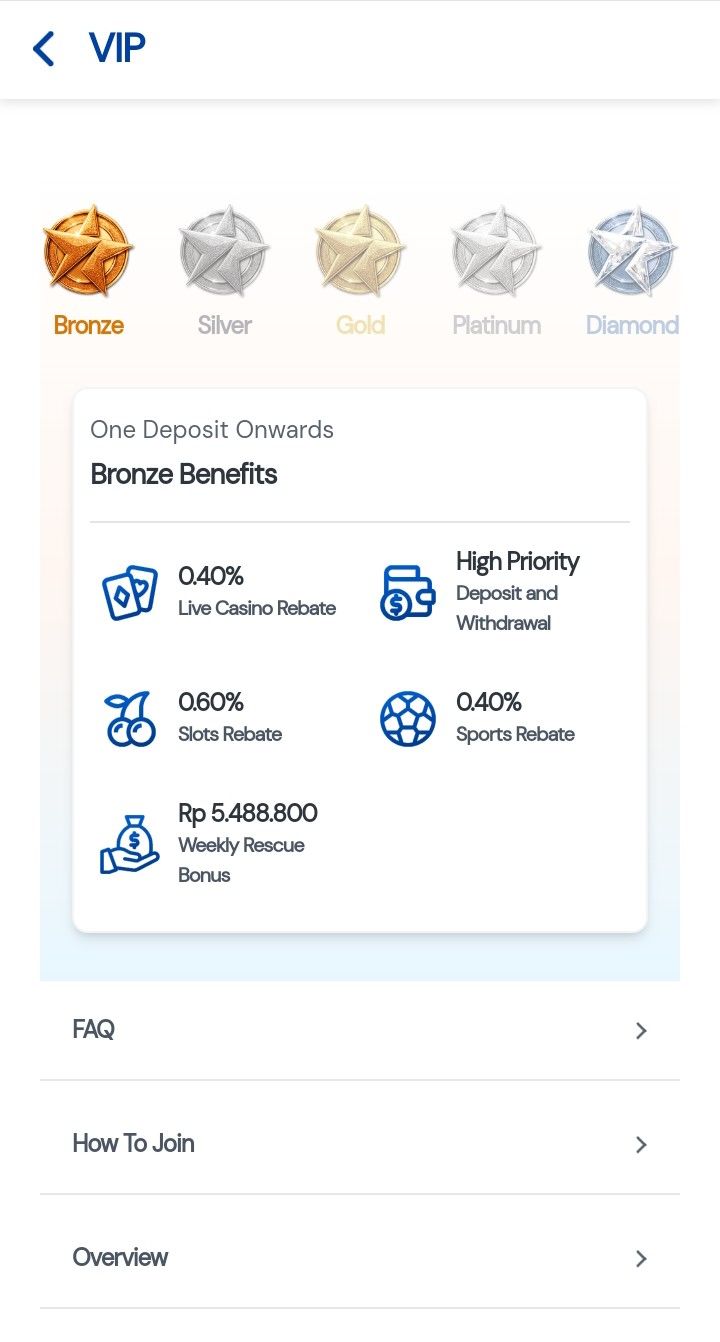Click the Slots cherries icon
The image size is (720, 1342).
(130, 719)
